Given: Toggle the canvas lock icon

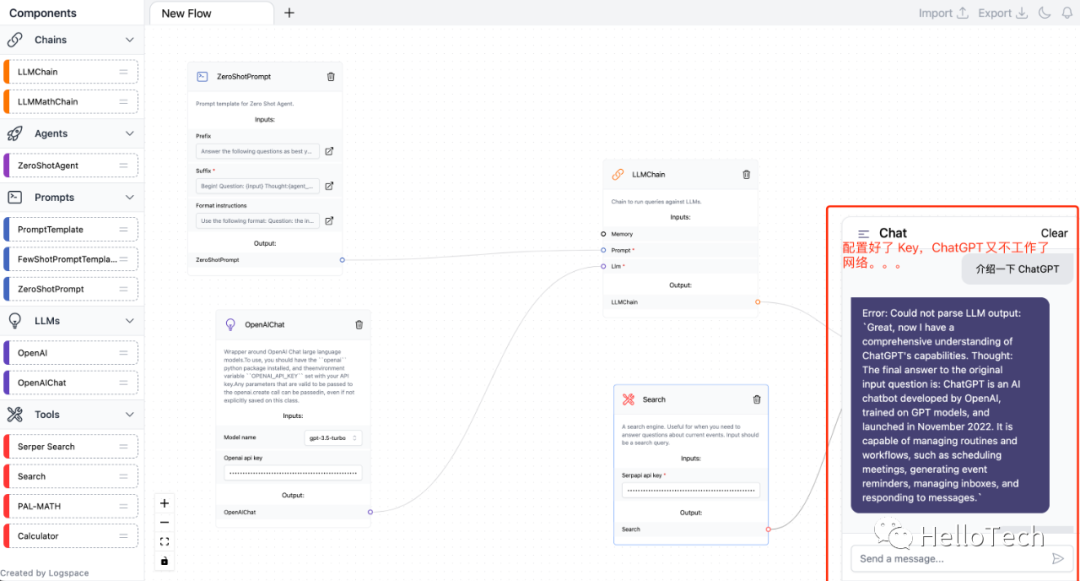Looking at the screenshot, I should click(164, 561).
